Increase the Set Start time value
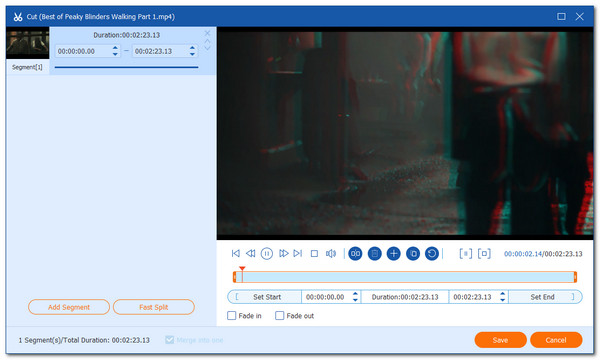The height and width of the screenshot is (360, 600). [x=355, y=294]
